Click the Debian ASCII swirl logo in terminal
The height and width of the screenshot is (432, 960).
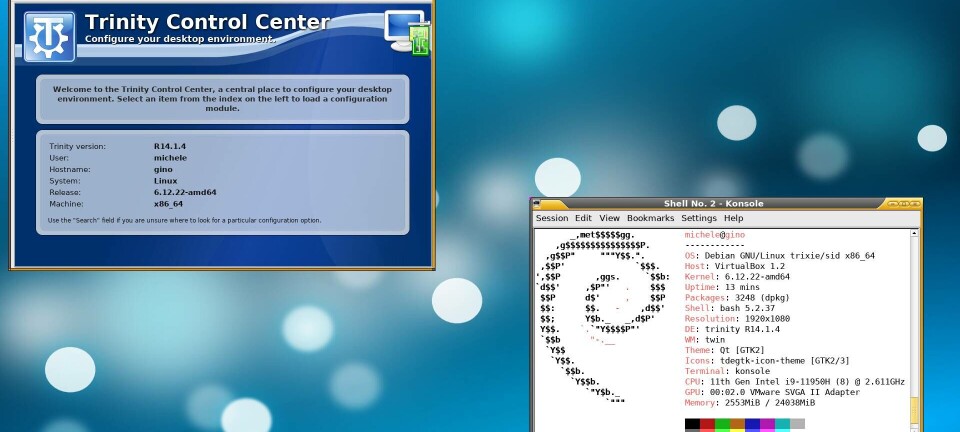pos(603,318)
